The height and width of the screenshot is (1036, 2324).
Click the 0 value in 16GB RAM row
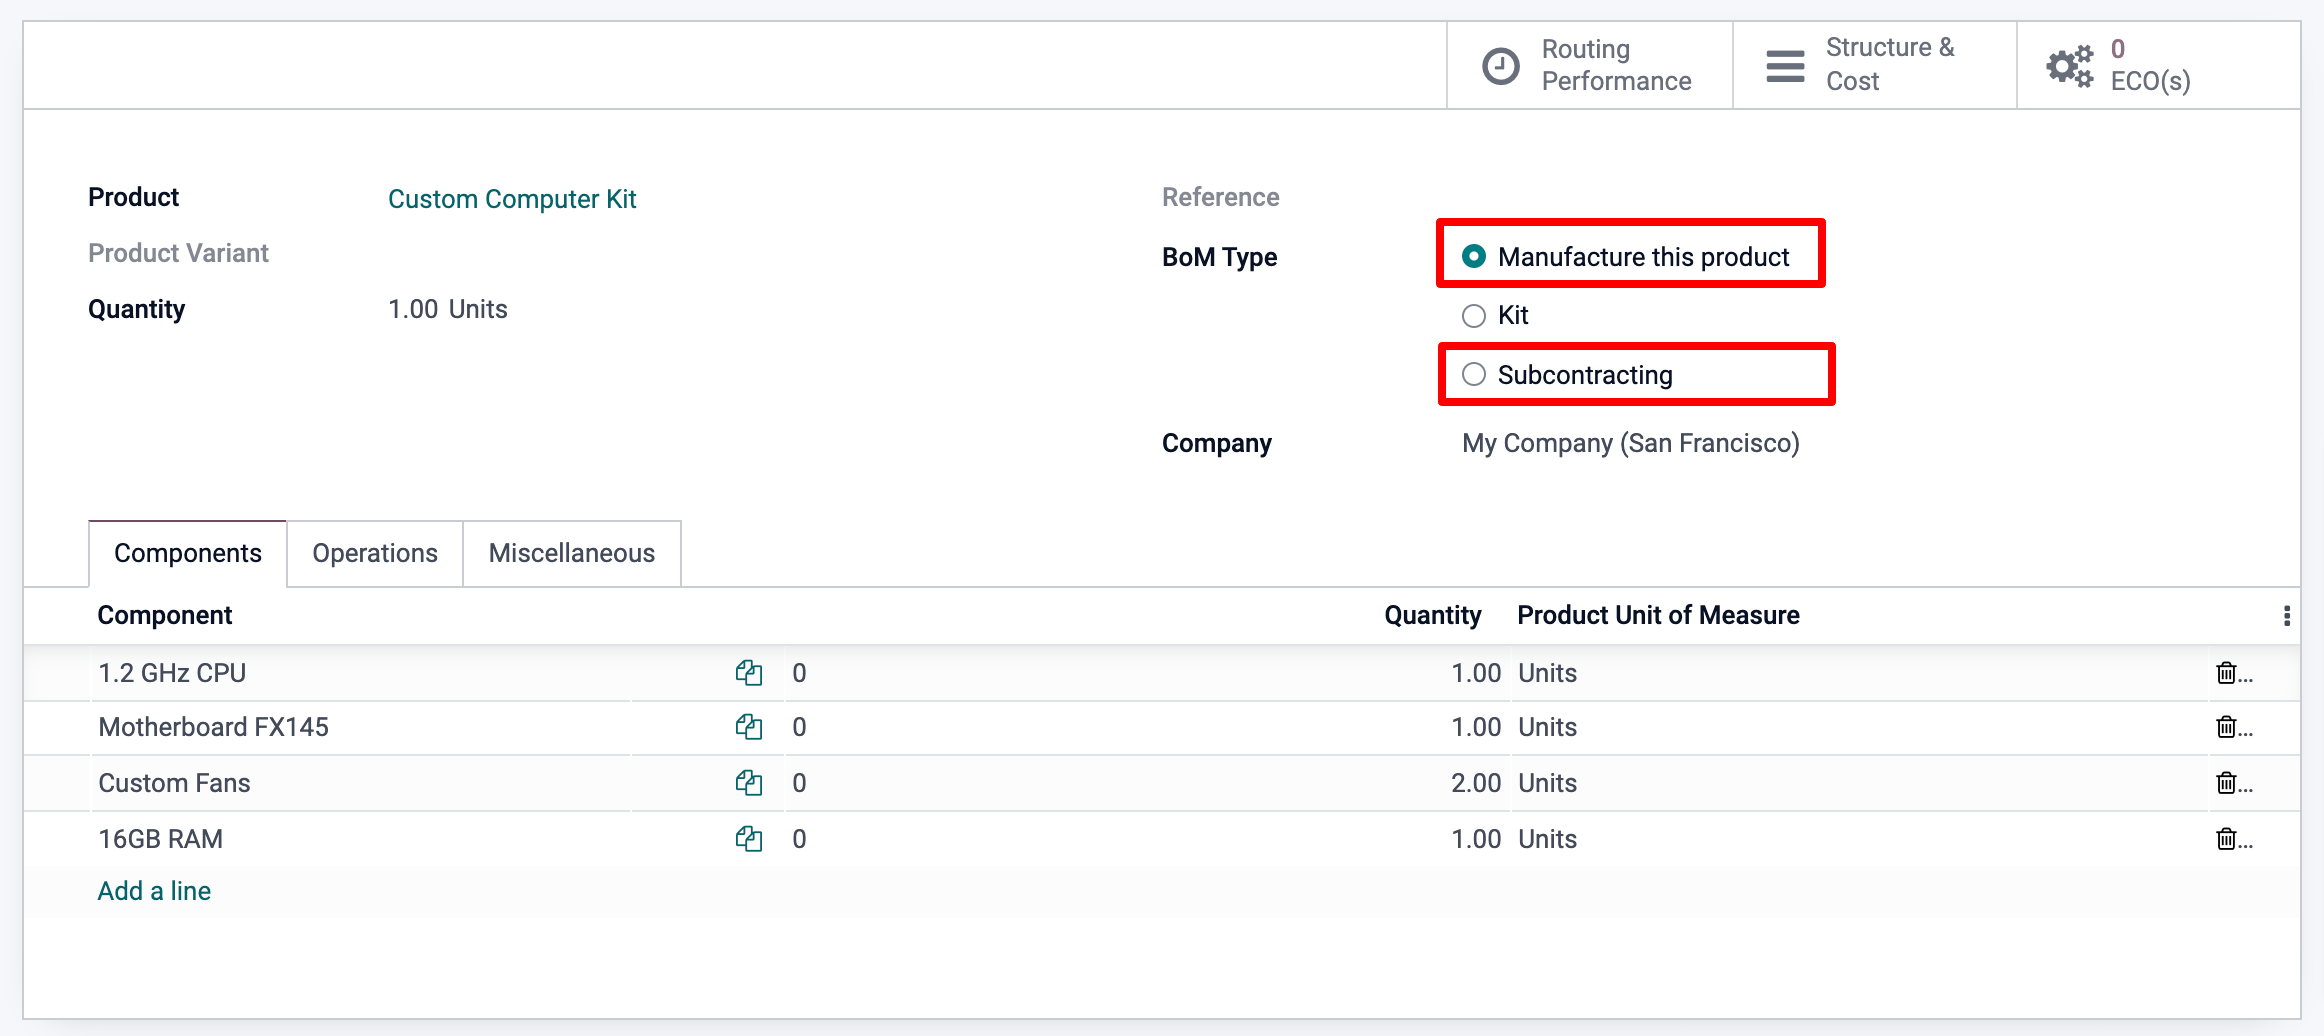click(x=799, y=839)
